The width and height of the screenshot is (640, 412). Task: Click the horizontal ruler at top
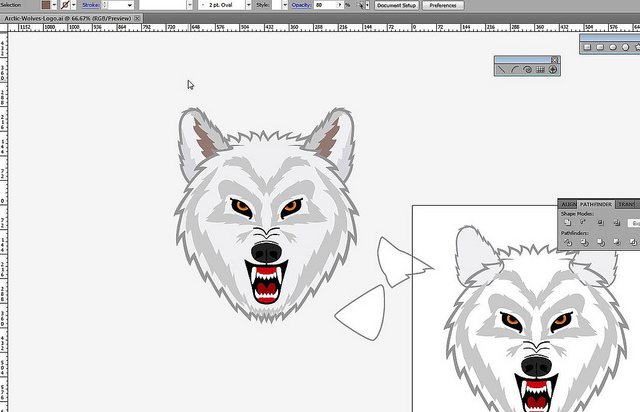tap(322, 27)
